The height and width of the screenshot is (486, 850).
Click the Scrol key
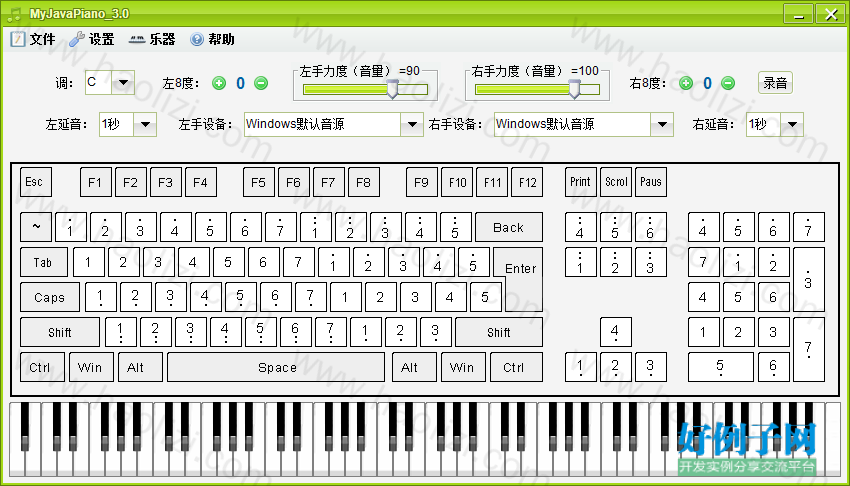point(616,182)
